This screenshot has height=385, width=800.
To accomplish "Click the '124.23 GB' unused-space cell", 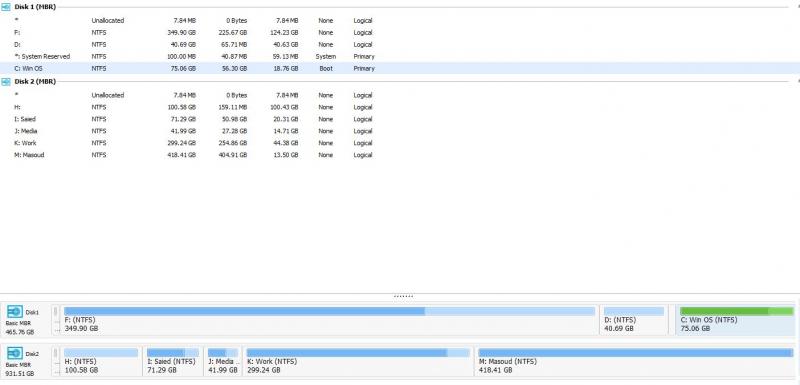I will click(284, 33).
